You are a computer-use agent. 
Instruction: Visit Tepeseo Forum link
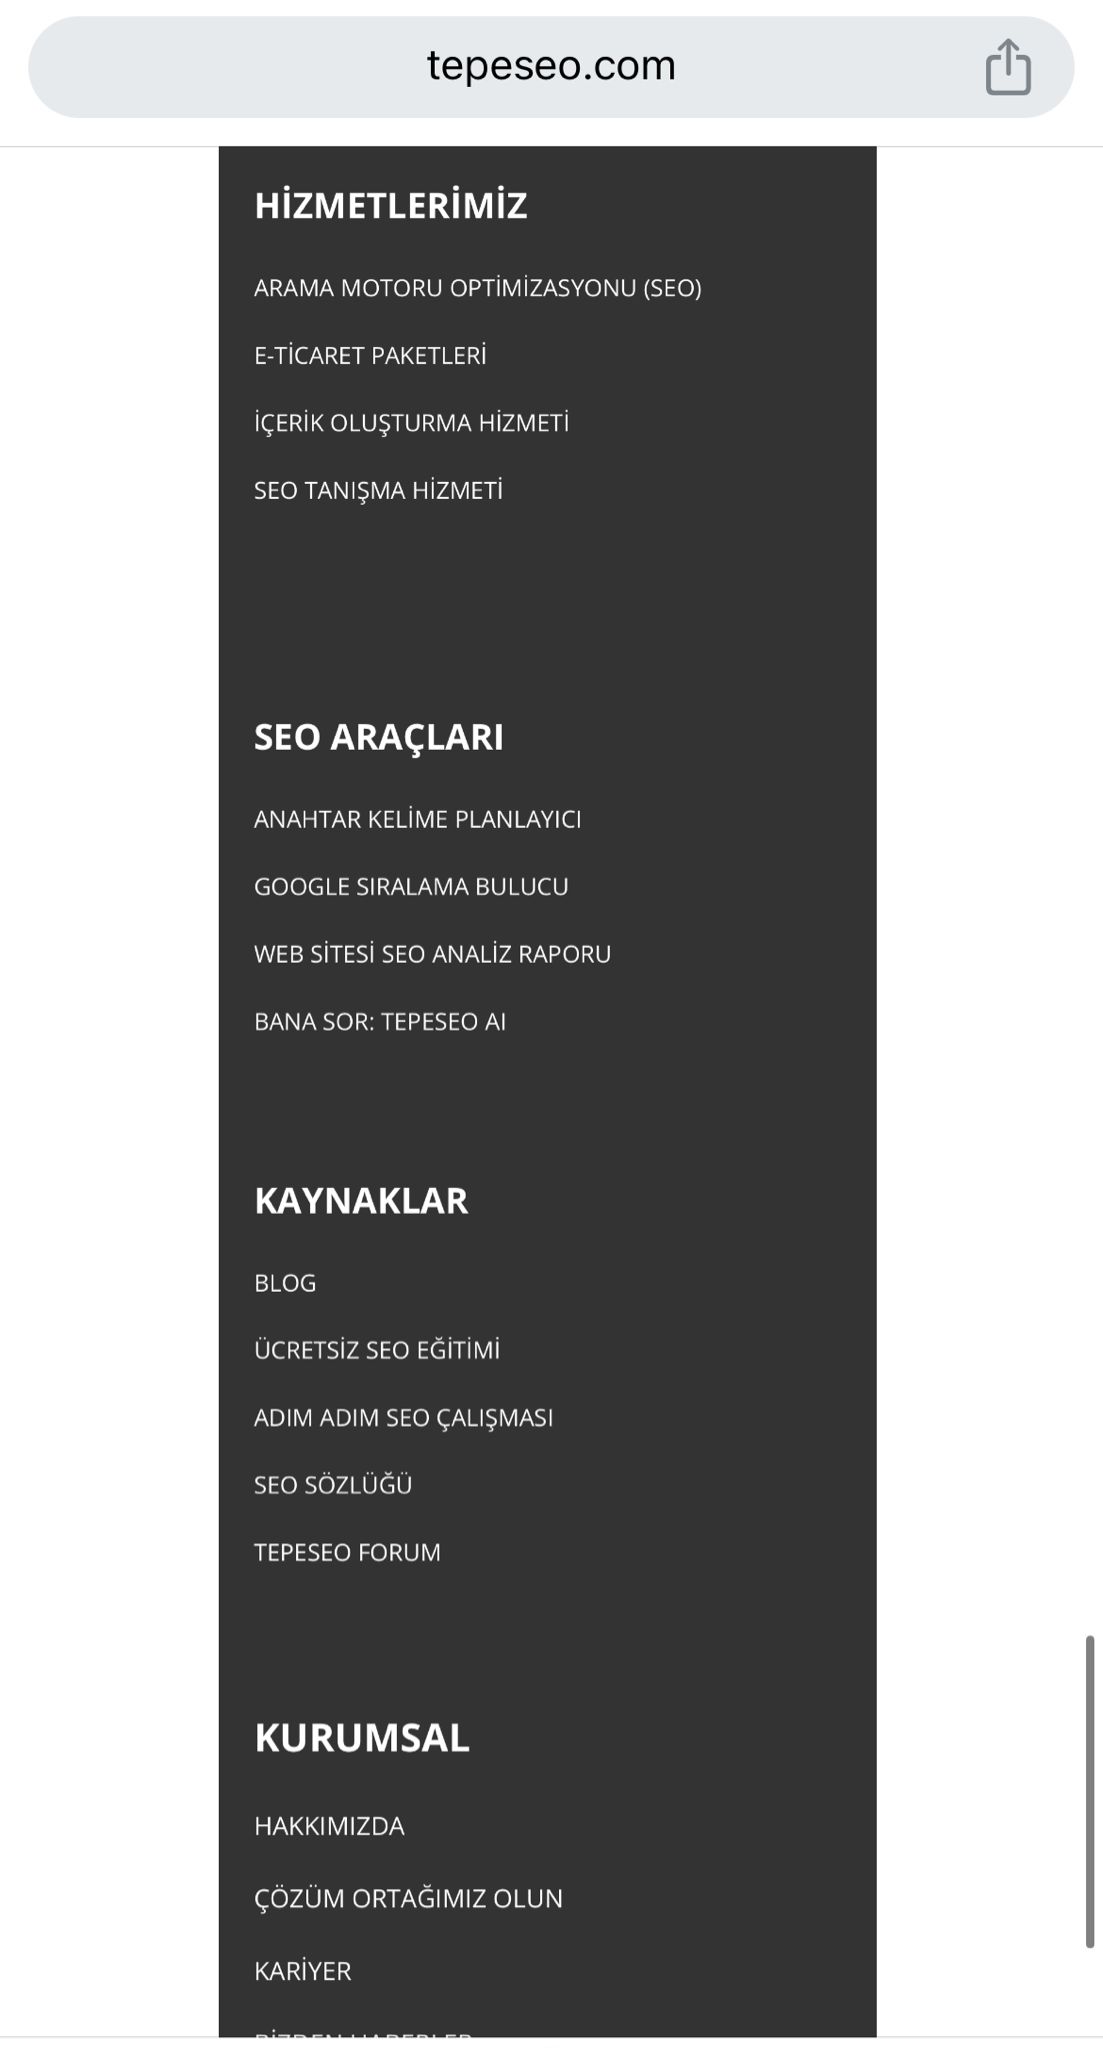pos(347,1552)
